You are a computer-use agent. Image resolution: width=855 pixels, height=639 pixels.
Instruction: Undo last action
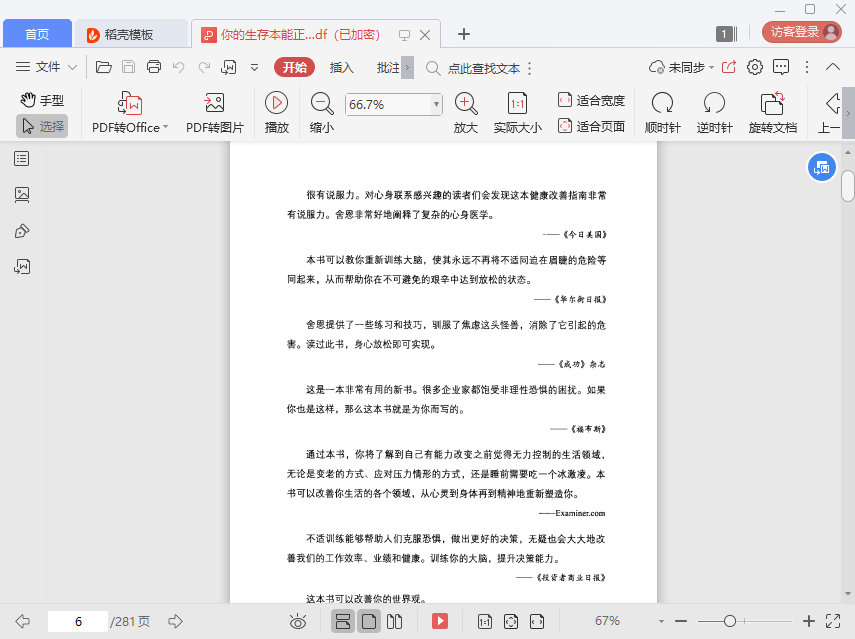tap(178, 67)
